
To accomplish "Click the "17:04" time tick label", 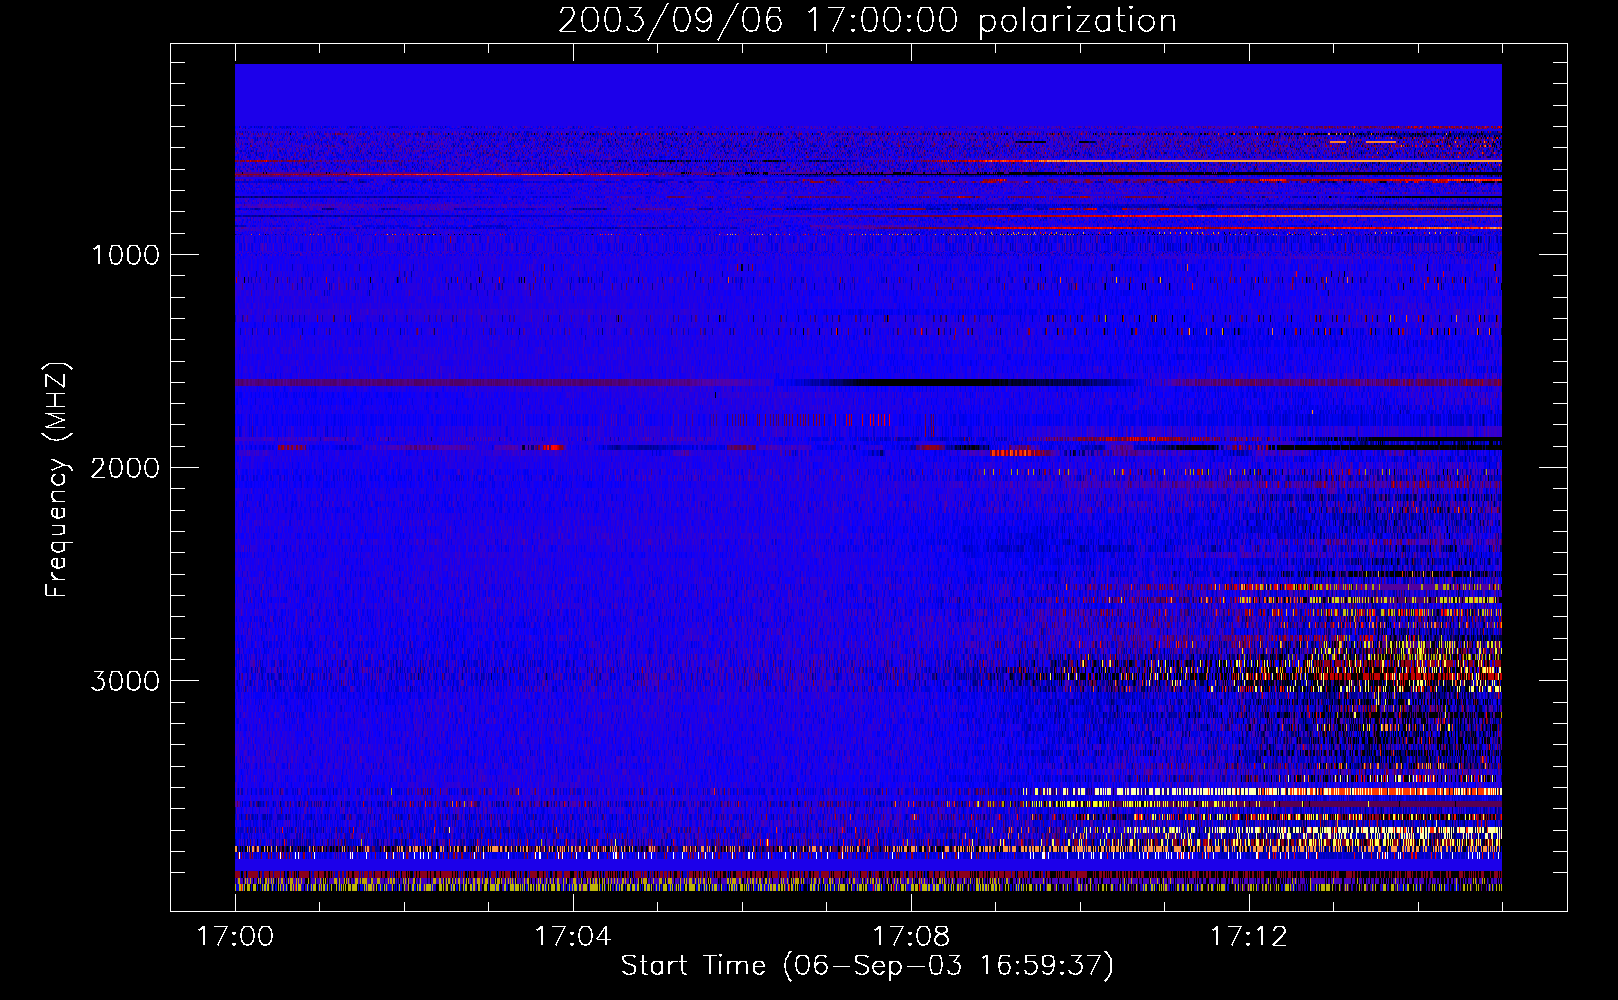I will 573,937.
